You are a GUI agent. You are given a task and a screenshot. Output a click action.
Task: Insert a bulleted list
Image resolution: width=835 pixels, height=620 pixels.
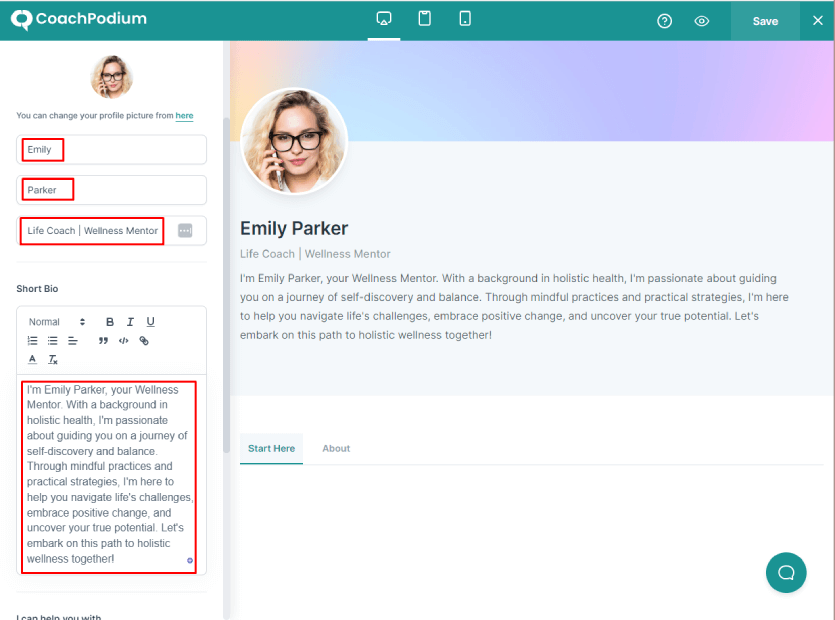[x=52, y=341]
